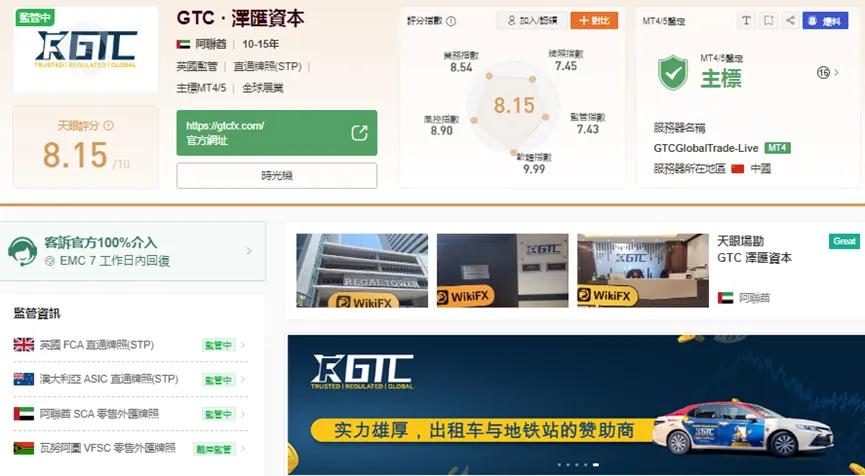Click the 監管中 status badge in the FCA row

(218, 345)
